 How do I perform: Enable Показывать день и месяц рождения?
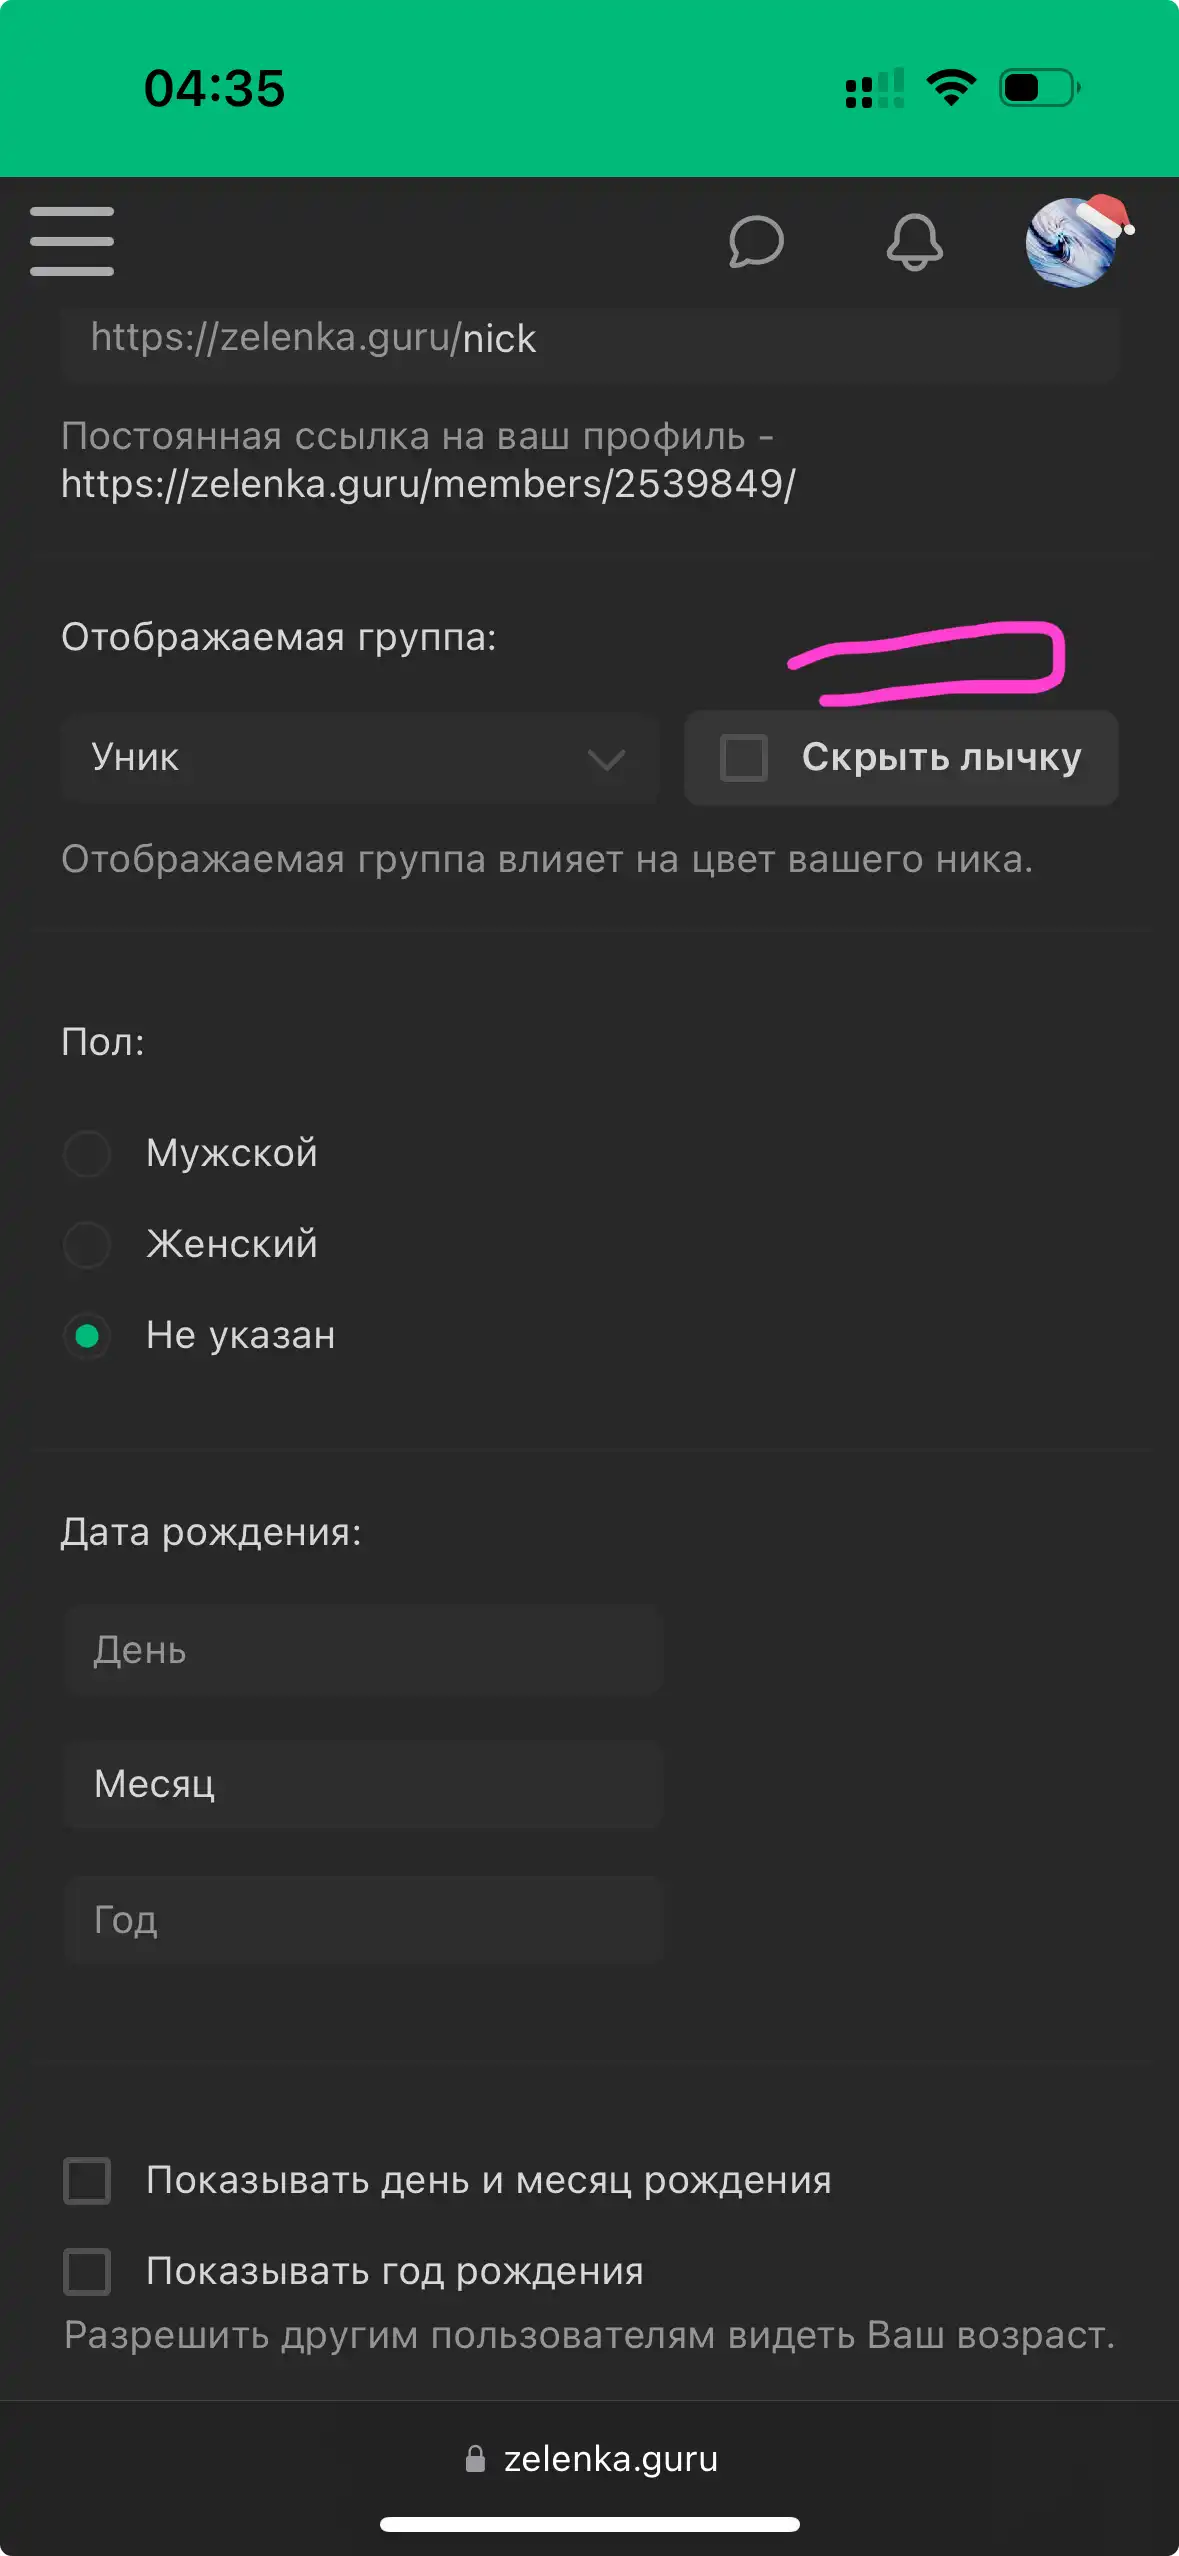pos(87,2181)
